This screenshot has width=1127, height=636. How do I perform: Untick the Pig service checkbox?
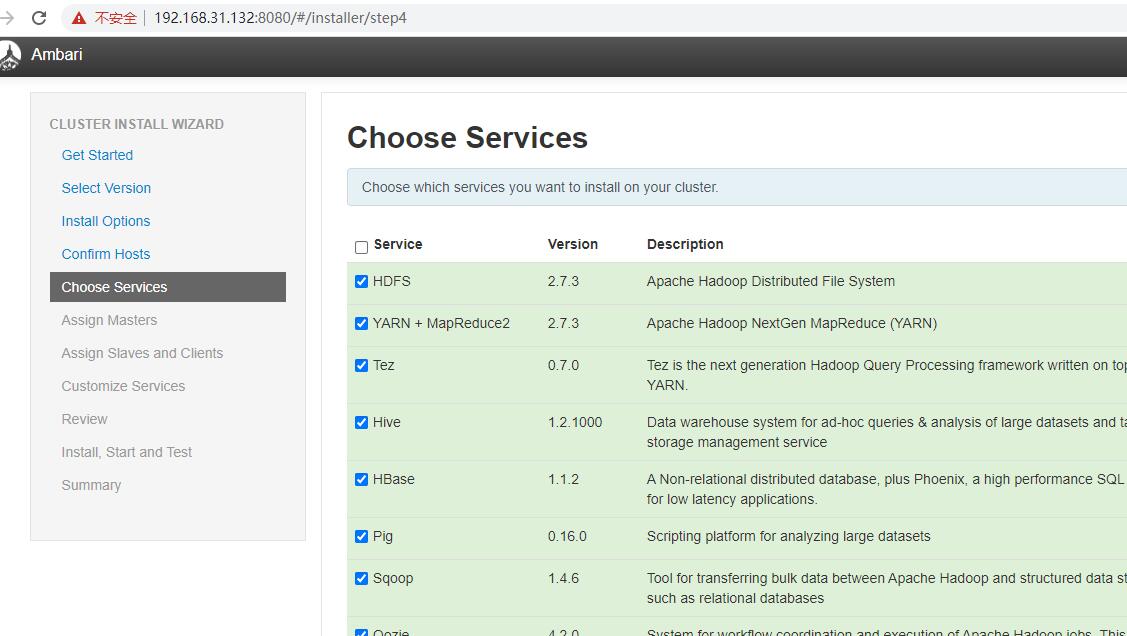[362, 537]
